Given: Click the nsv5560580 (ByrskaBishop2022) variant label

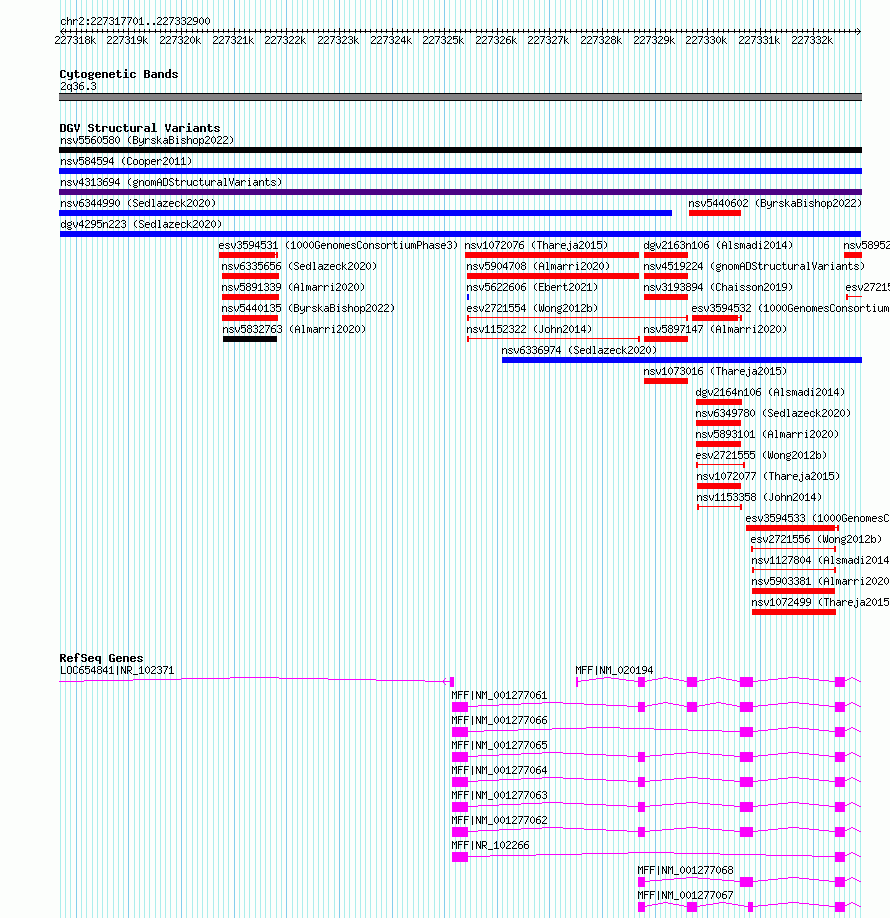Looking at the screenshot, I should coord(147,141).
